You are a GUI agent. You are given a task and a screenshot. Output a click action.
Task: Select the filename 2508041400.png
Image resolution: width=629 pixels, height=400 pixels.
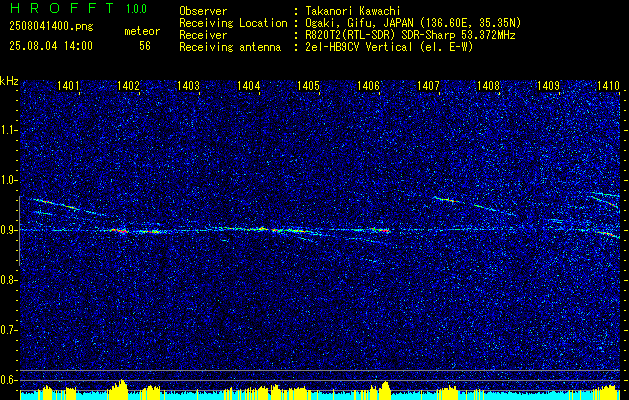pos(51,27)
